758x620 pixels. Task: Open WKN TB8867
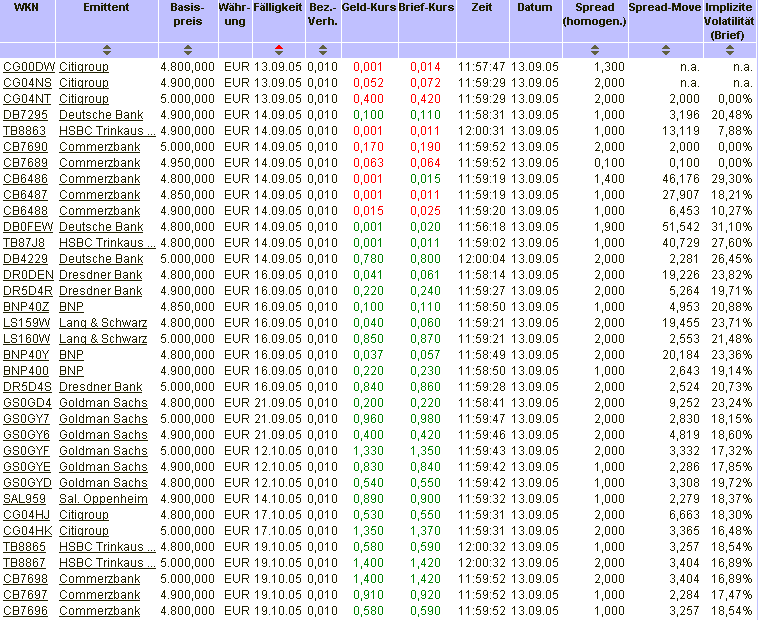coord(25,562)
